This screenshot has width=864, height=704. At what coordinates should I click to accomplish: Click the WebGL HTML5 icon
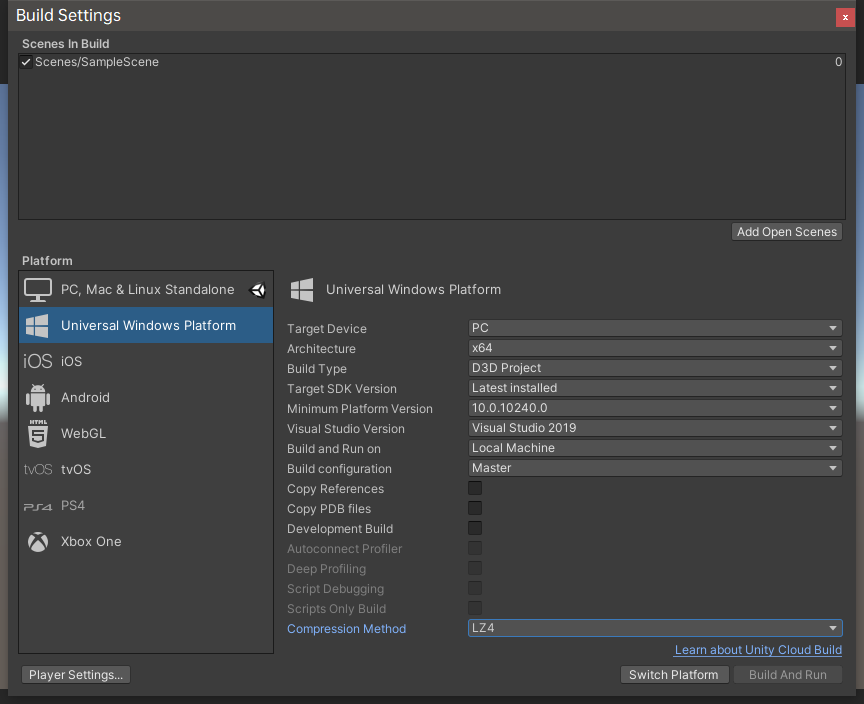click(x=37, y=434)
